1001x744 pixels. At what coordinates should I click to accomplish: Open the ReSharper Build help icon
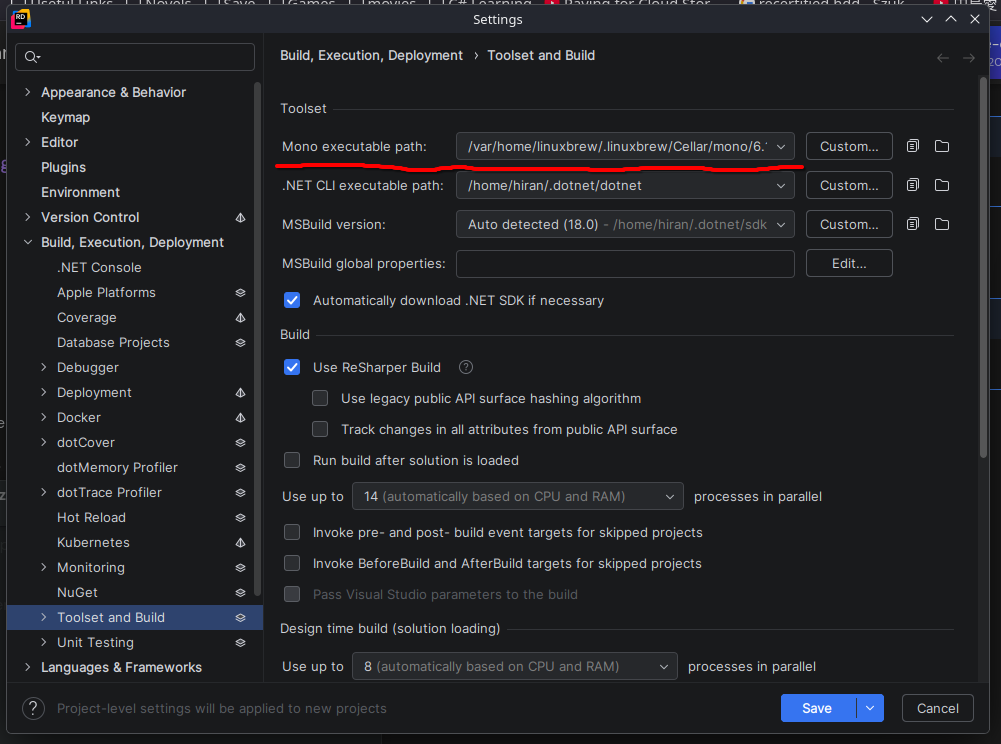(x=466, y=367)
